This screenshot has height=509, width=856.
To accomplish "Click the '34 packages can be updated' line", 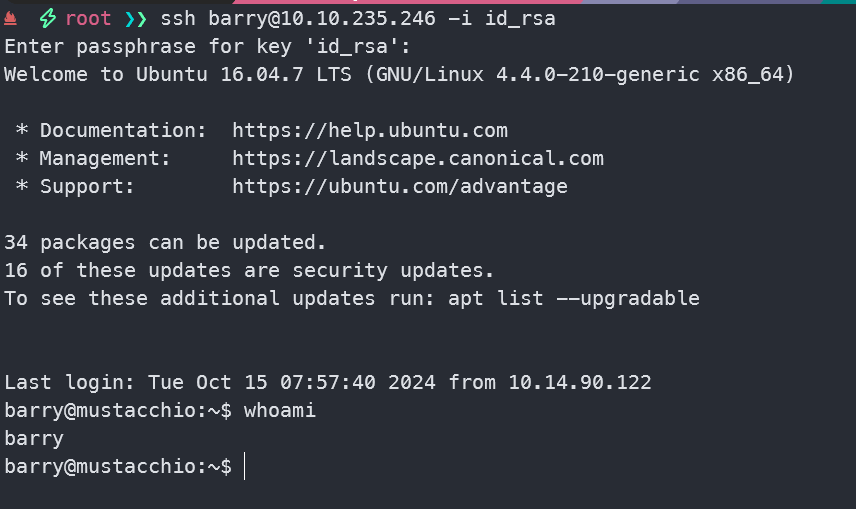I will point(166,242).
